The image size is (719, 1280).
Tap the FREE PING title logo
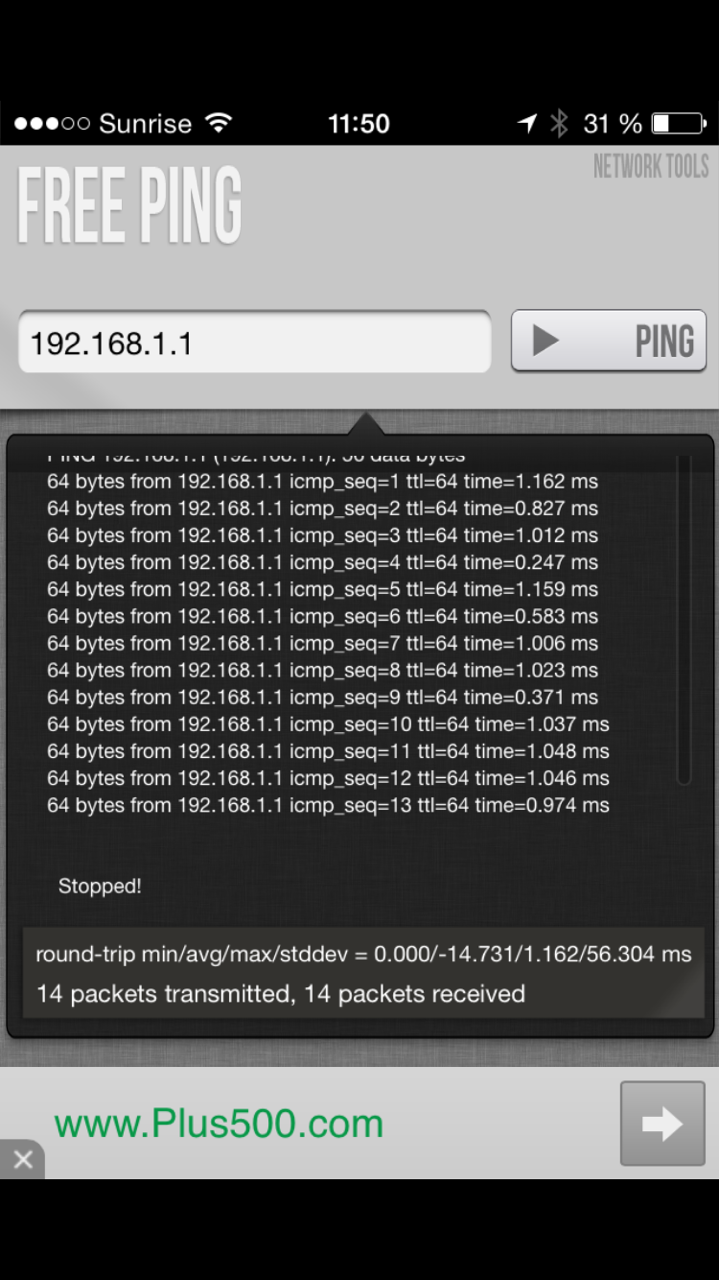point(130,206)
